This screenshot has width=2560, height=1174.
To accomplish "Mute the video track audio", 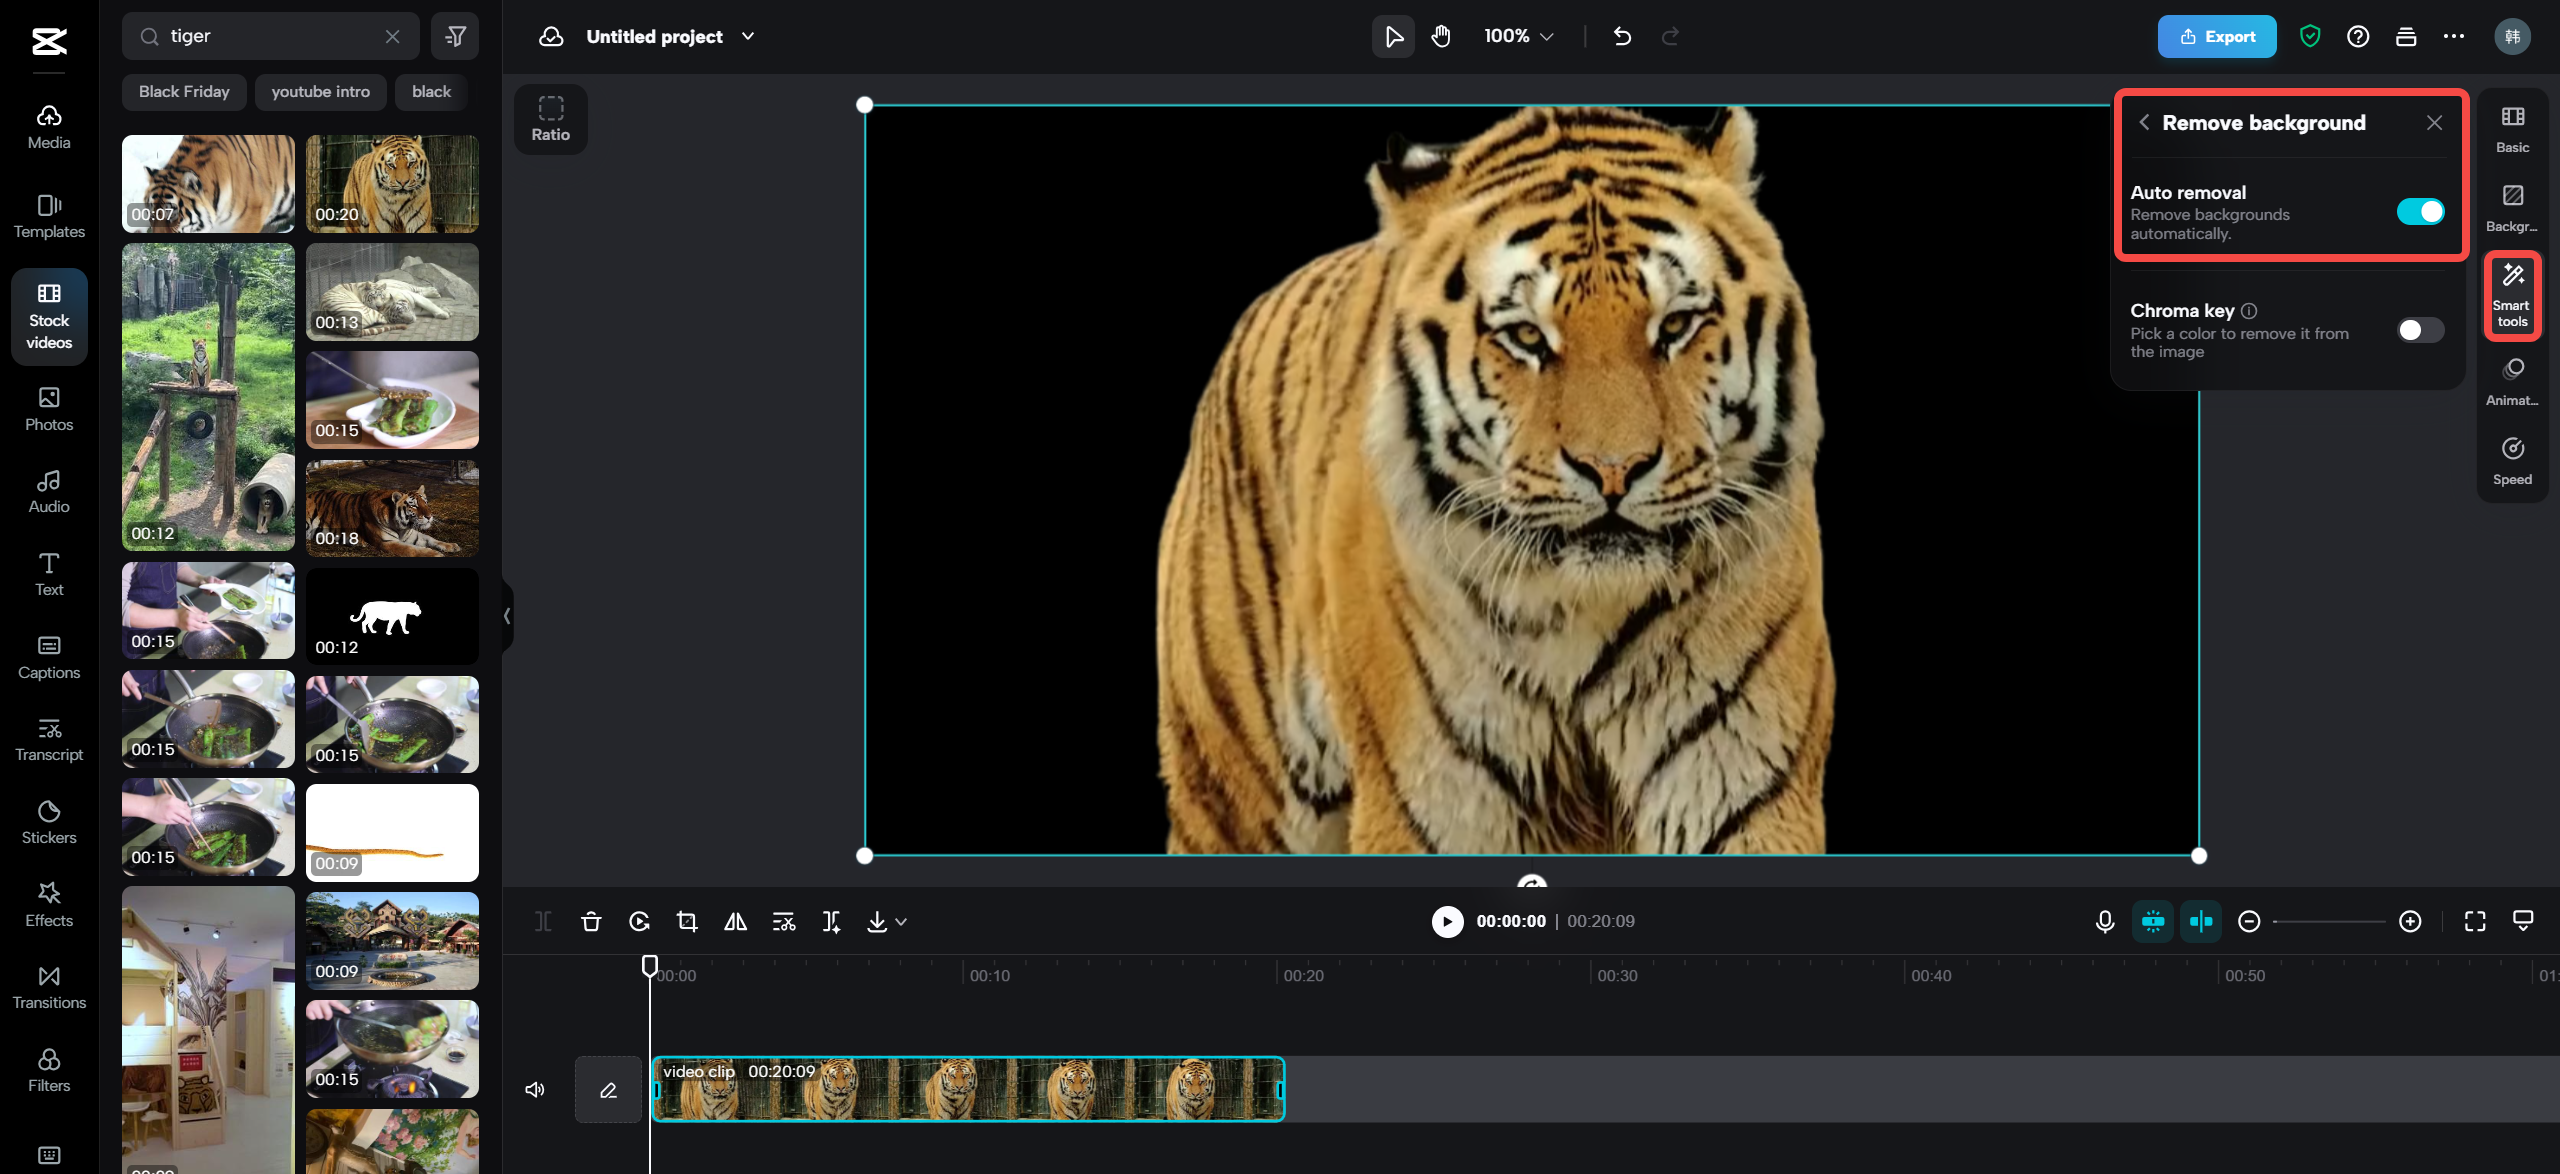I will point(535,1089).
